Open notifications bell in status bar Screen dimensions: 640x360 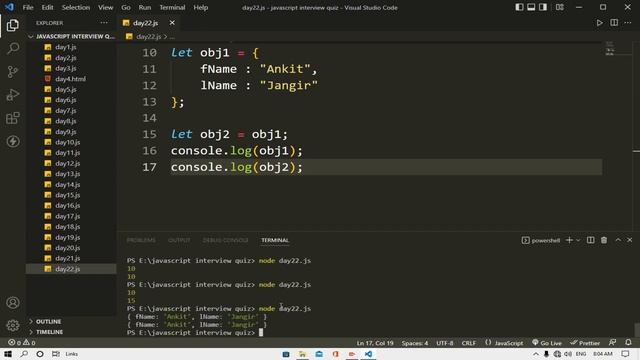628,343
